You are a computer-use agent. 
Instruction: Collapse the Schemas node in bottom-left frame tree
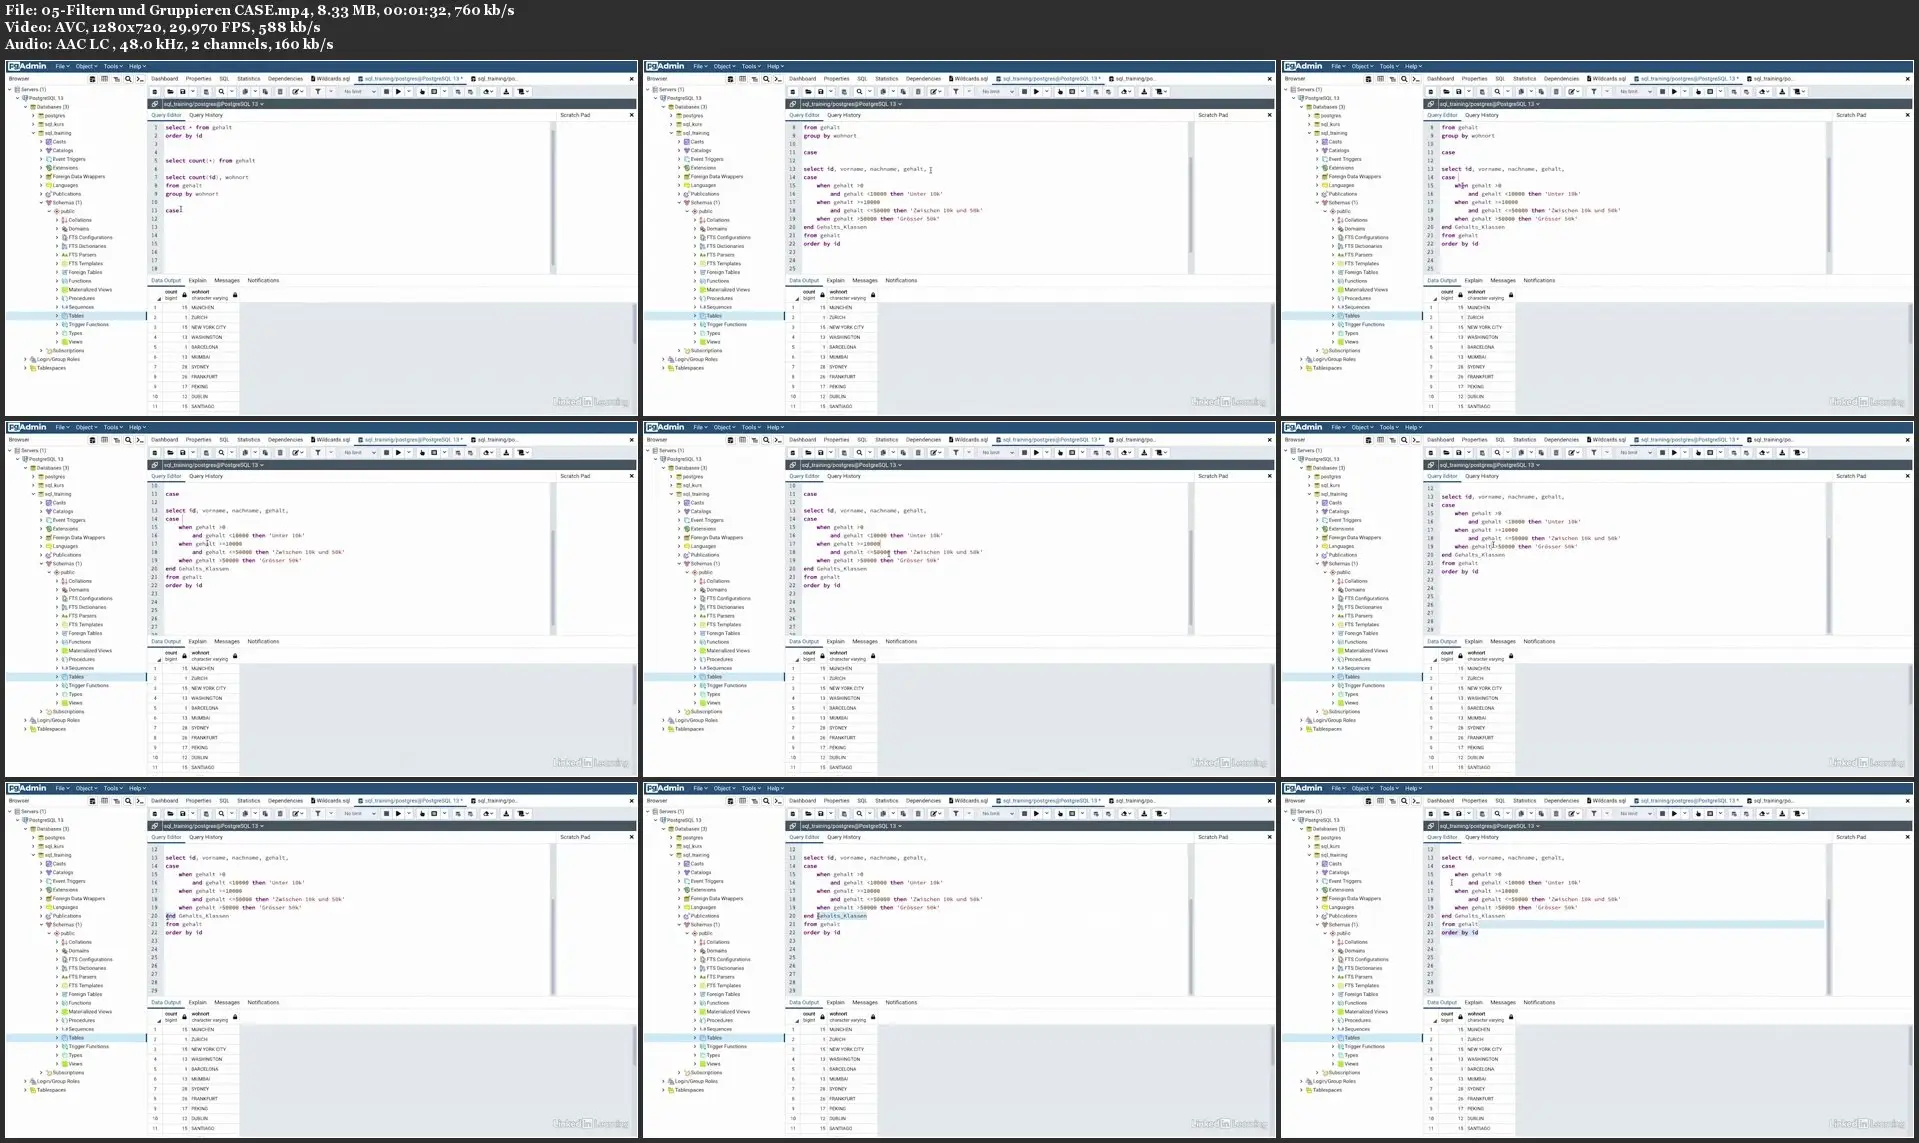coord(42,925)
